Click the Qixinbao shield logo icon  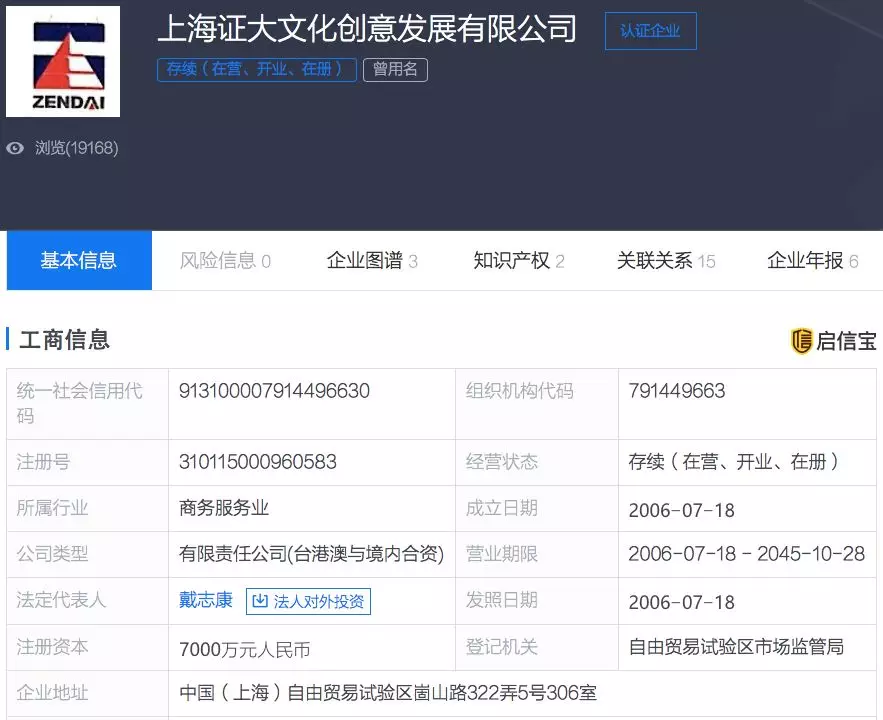tap(801, 341)
